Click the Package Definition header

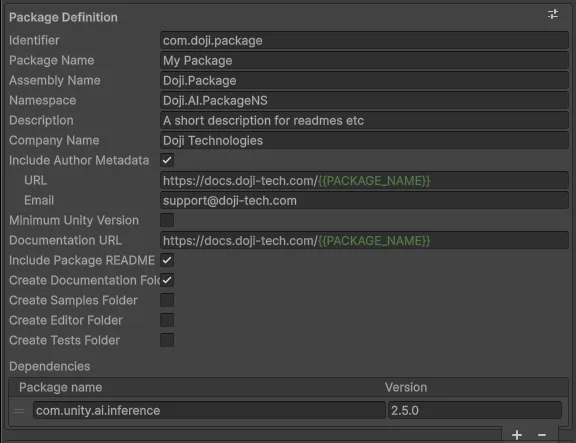(x=63, y=17)
